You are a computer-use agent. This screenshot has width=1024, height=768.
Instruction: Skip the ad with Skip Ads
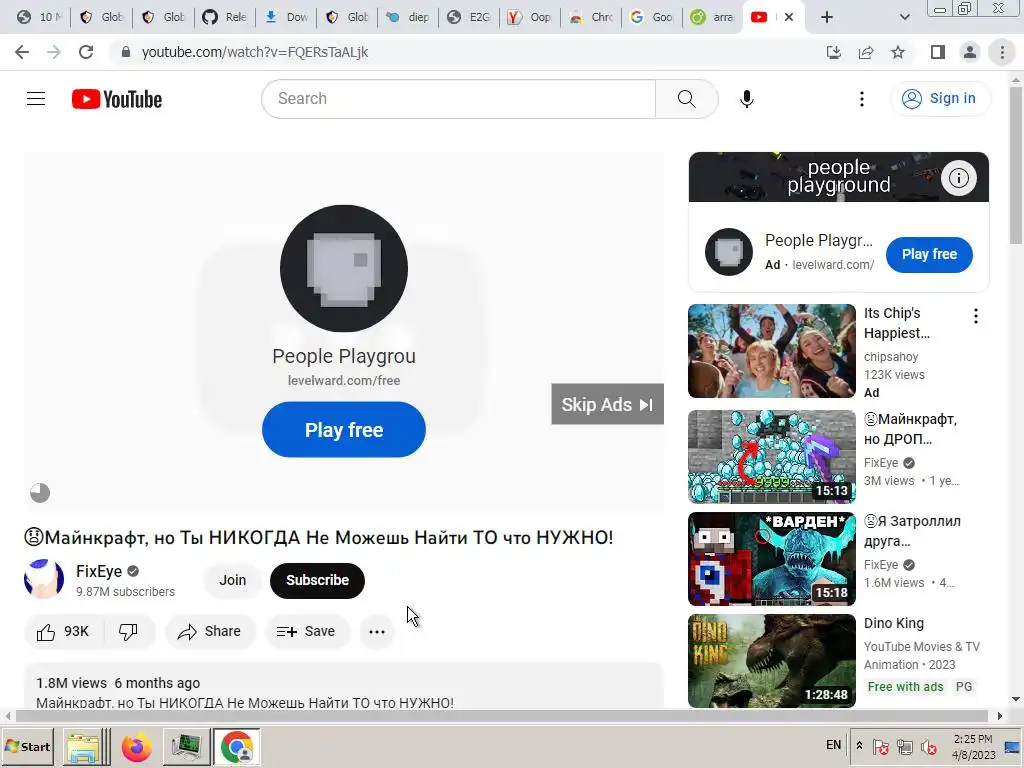tap(607, 404)
